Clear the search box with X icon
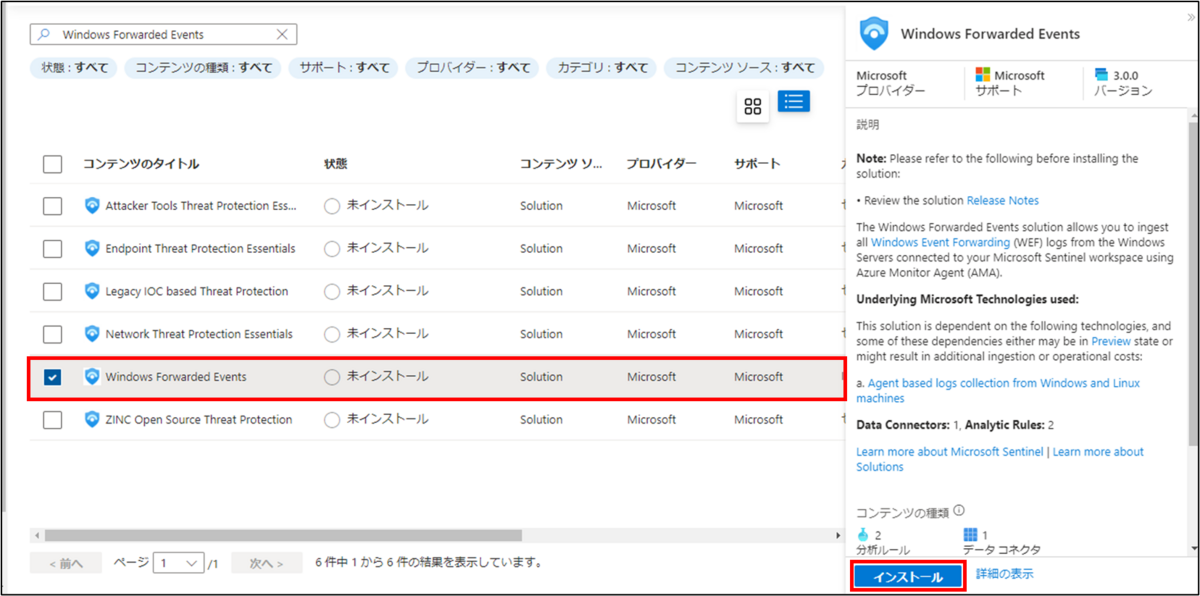The image size is (1200, 596). (283, 34)
